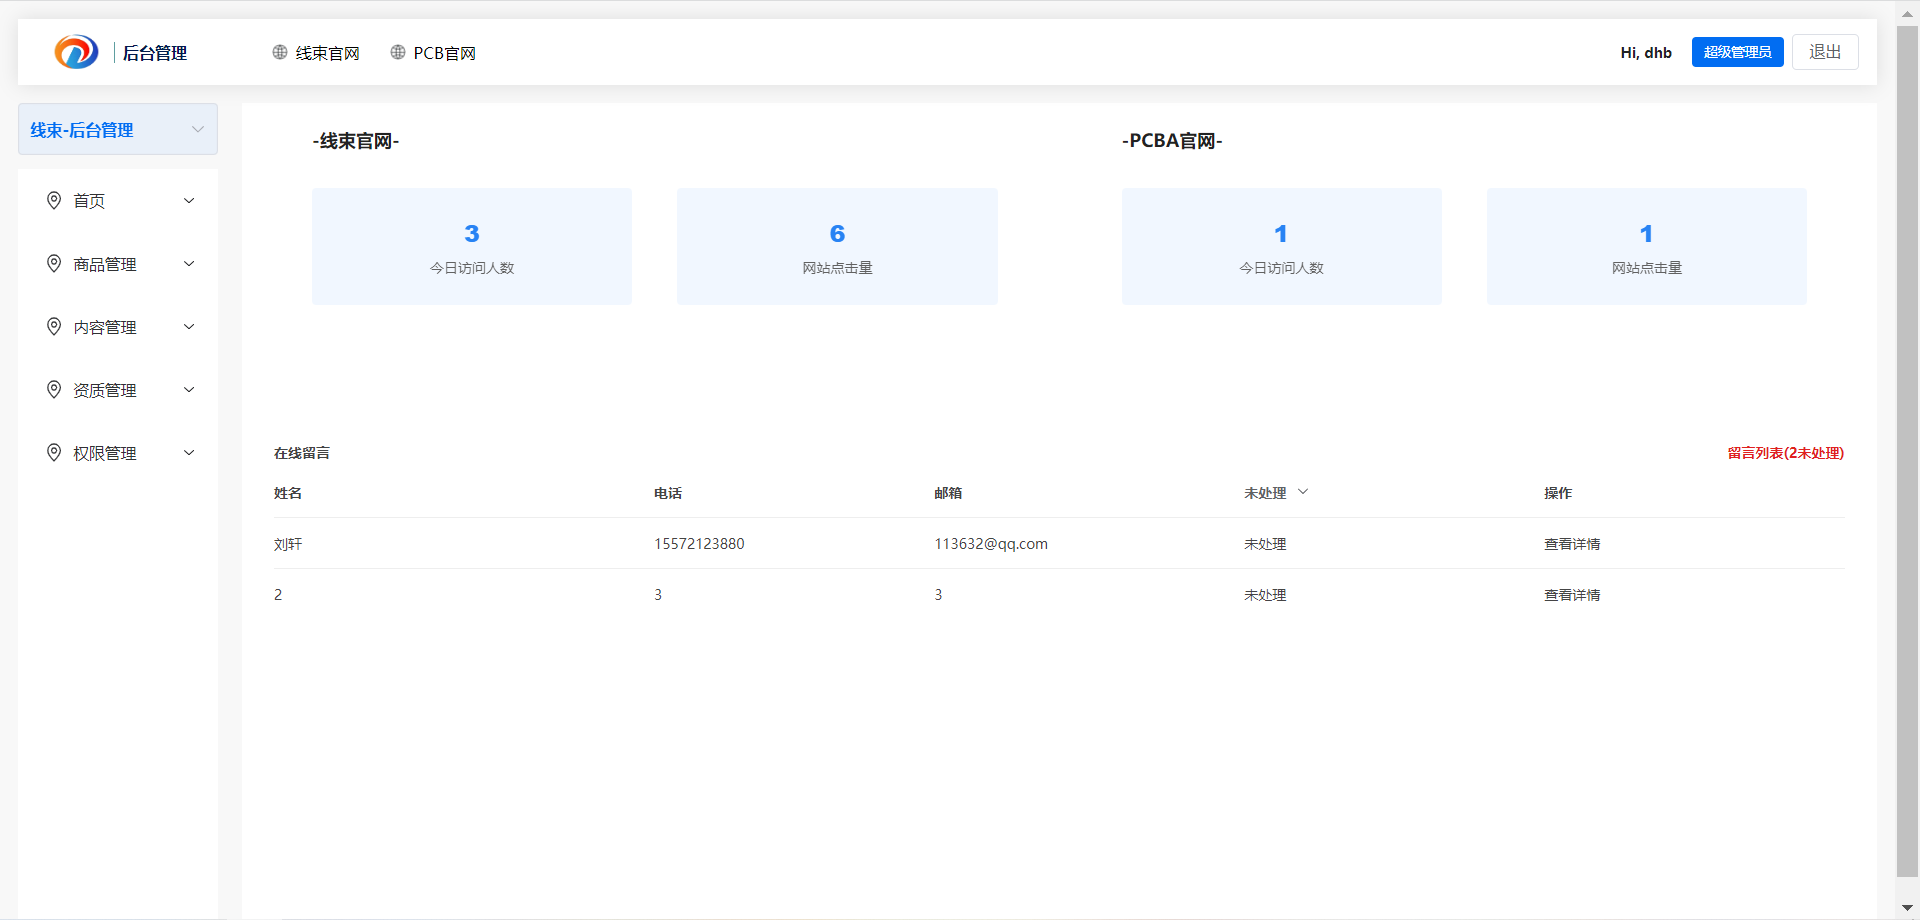Click the 后台管理 title text
Viewport: 1920px width, 920px height.
[x=155, y=53]
